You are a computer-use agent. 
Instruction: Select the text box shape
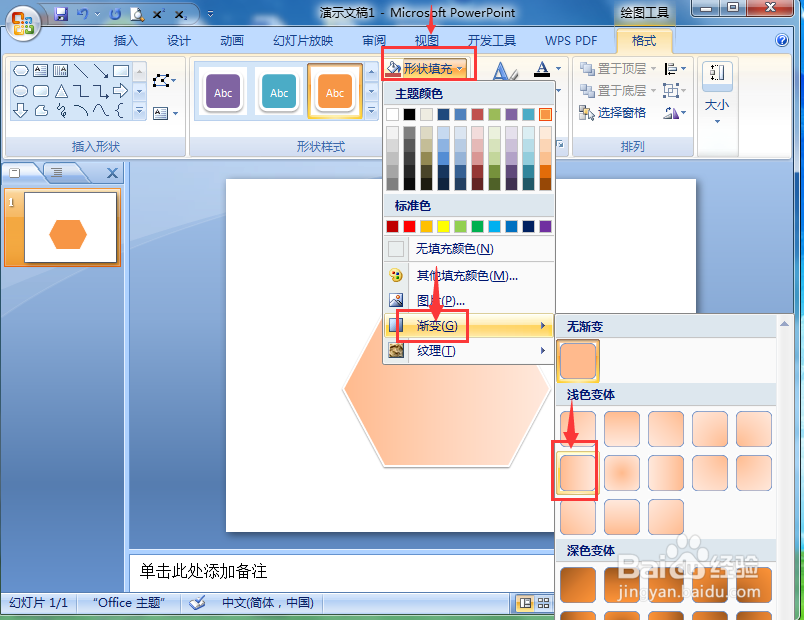pos(41,71)
